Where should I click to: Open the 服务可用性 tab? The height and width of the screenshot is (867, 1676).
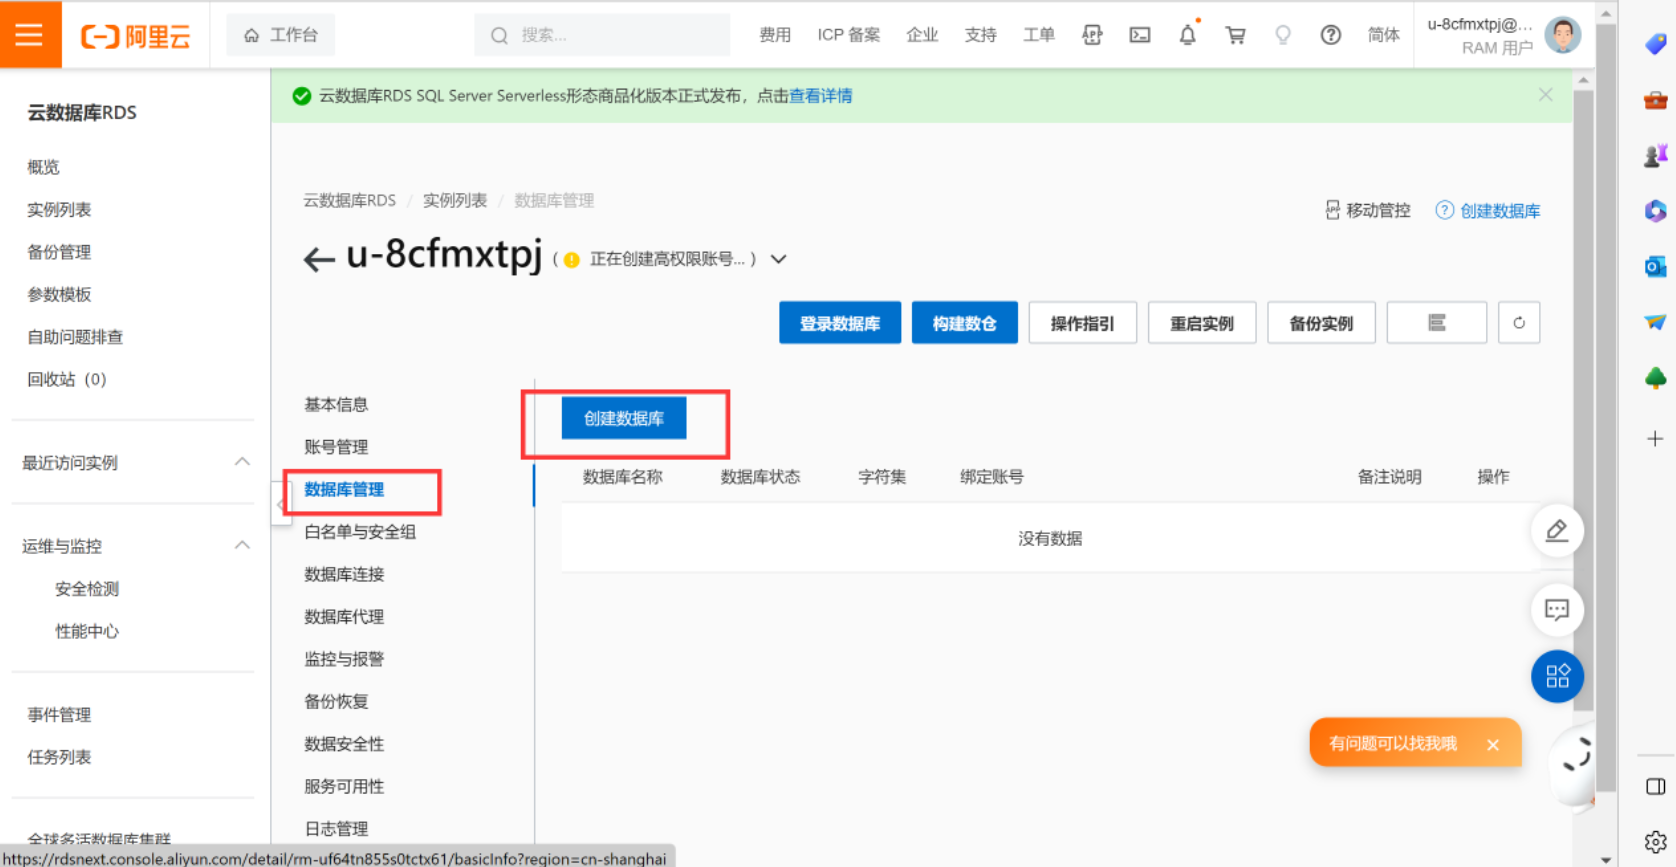(344, 787)
